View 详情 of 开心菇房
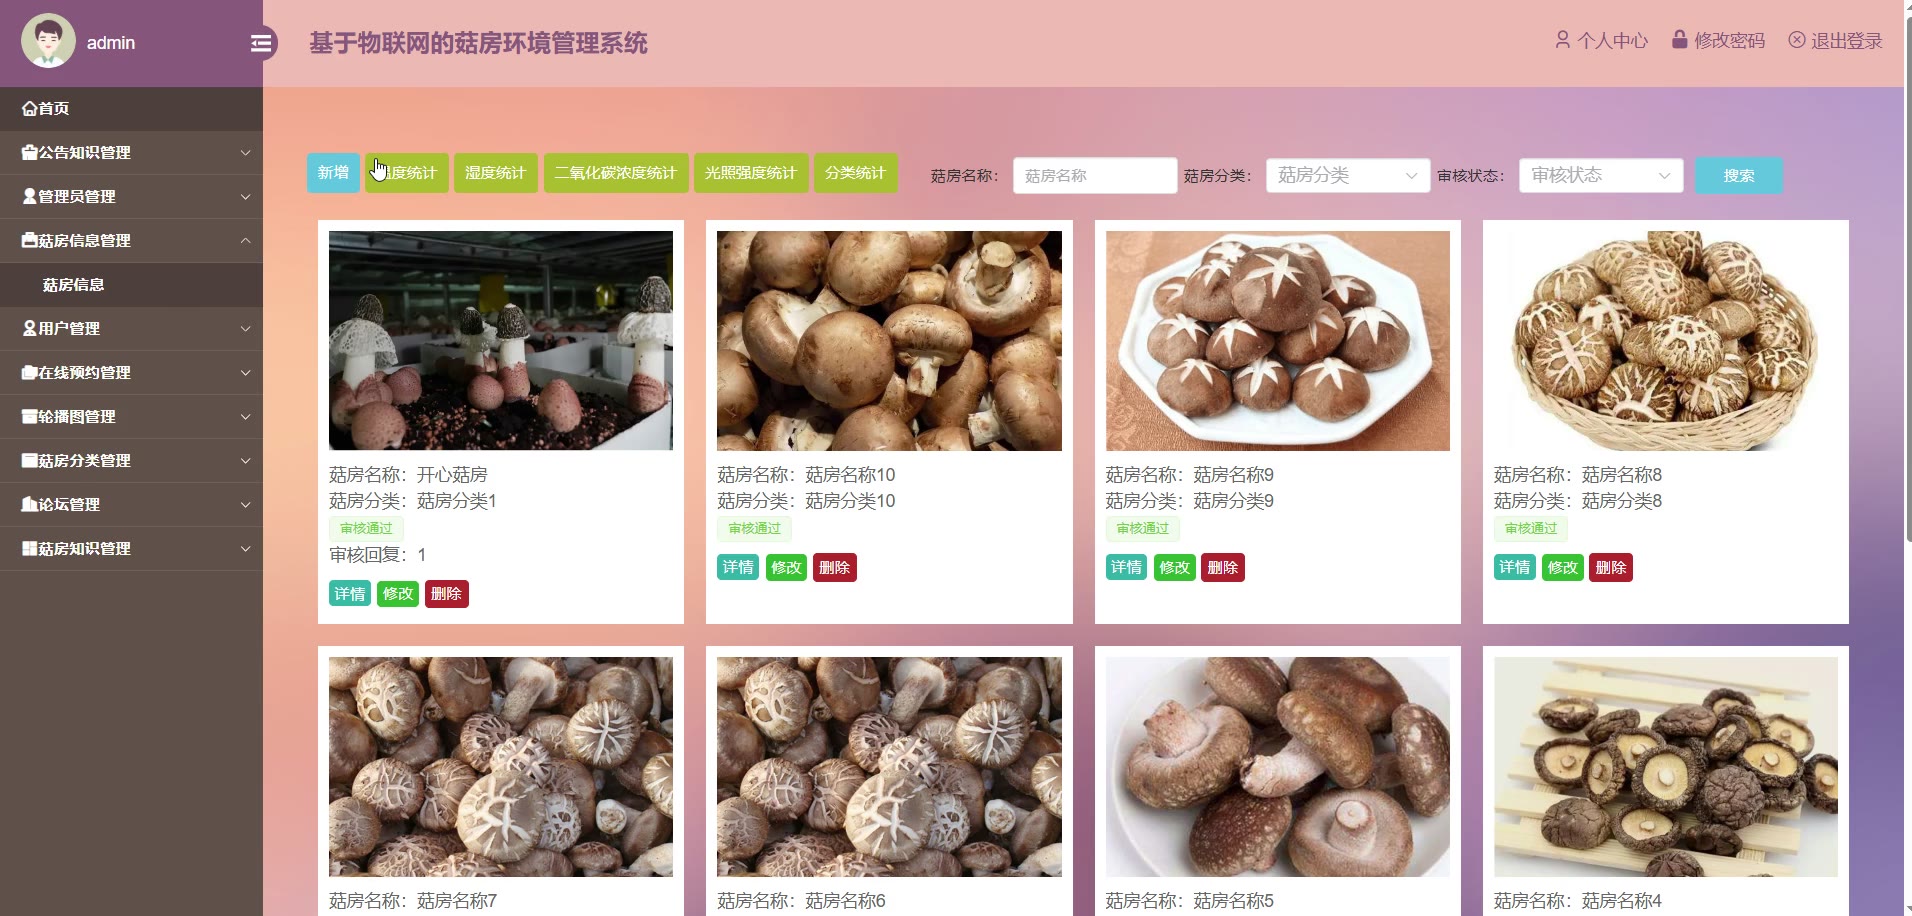 click(350, 594)
